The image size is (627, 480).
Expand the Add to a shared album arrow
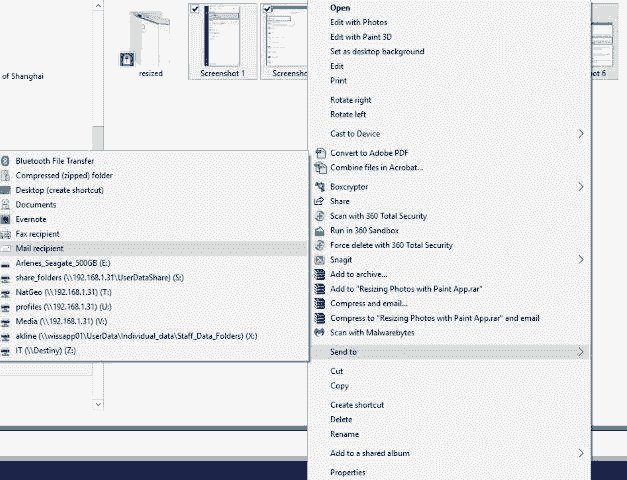(581, 453)
